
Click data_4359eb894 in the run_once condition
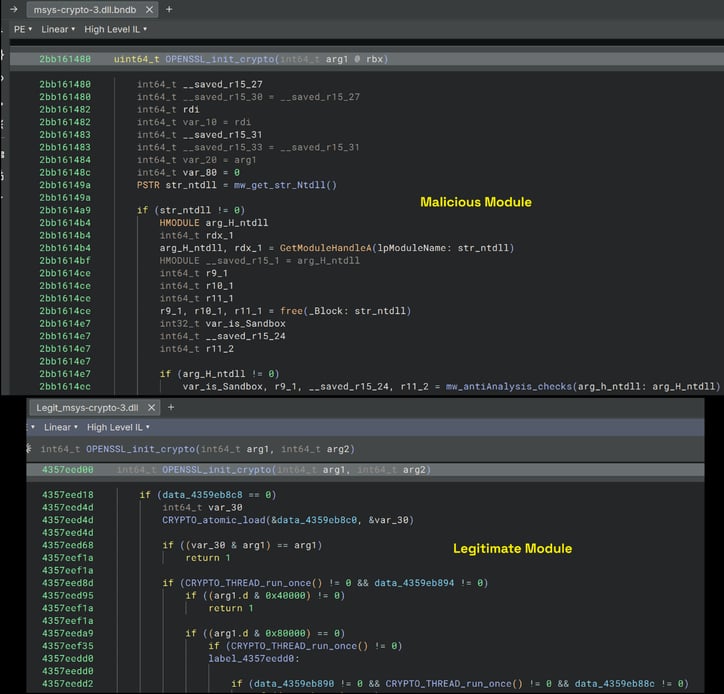[x=414, y=583]
